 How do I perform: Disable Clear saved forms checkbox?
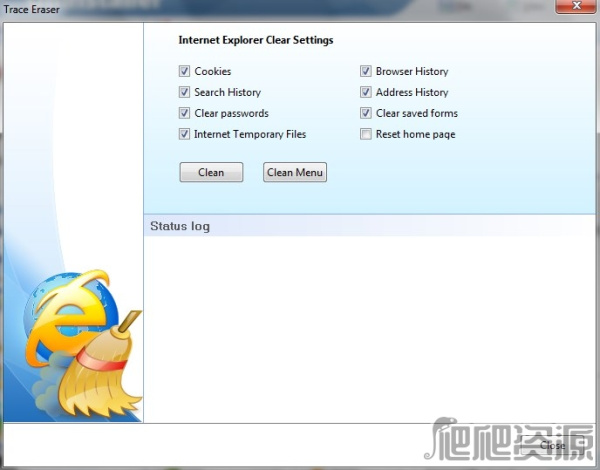(366, 113)
